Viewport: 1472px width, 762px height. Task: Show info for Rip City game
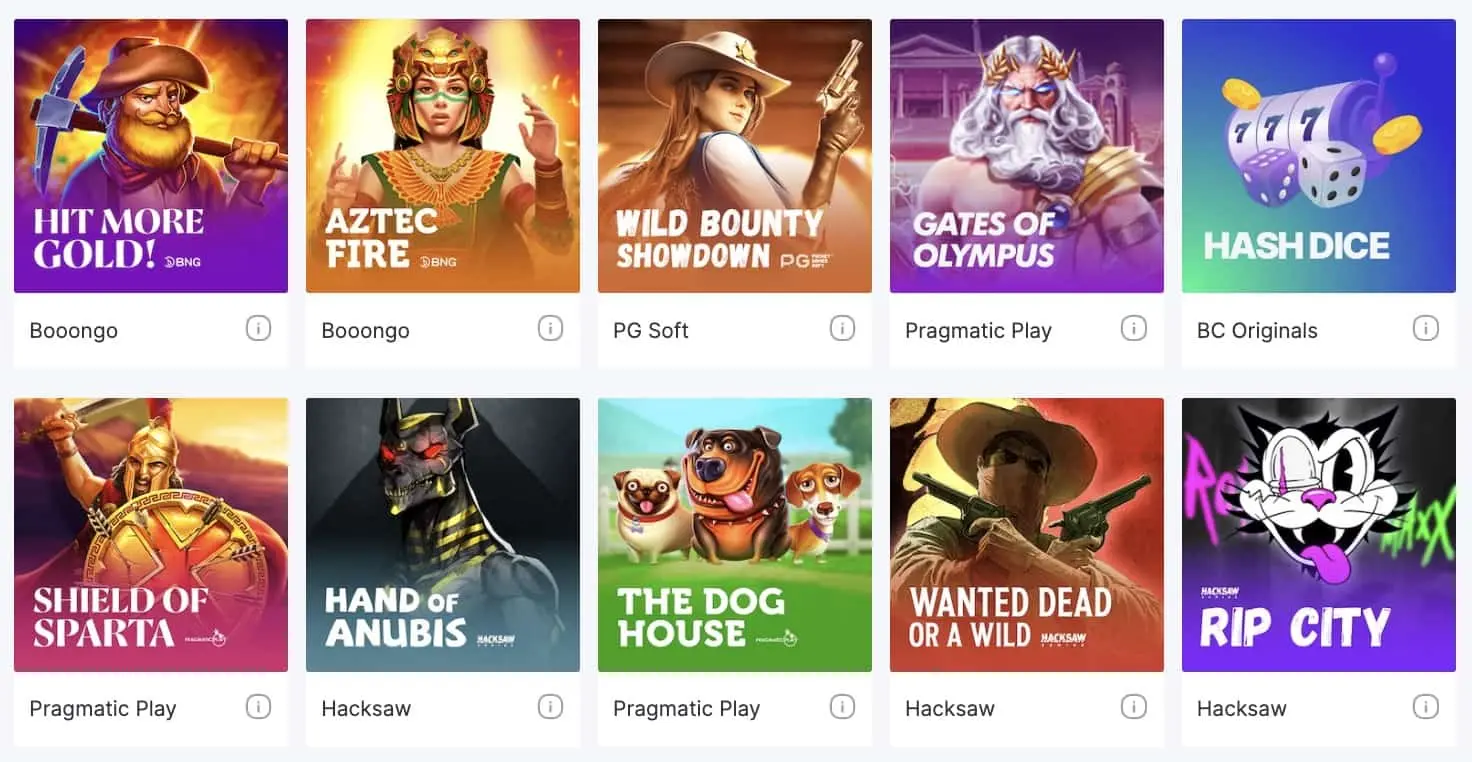(x=1425, y=707)
